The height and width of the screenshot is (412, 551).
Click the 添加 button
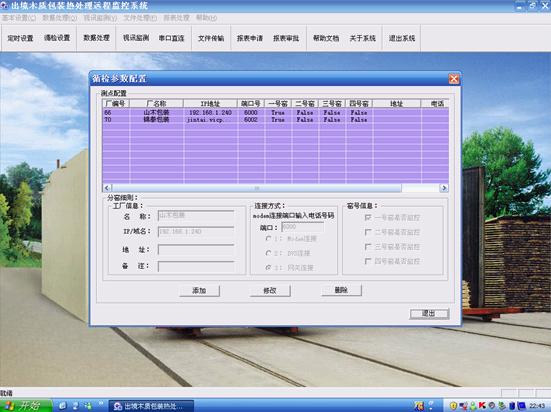coord(199,290)
